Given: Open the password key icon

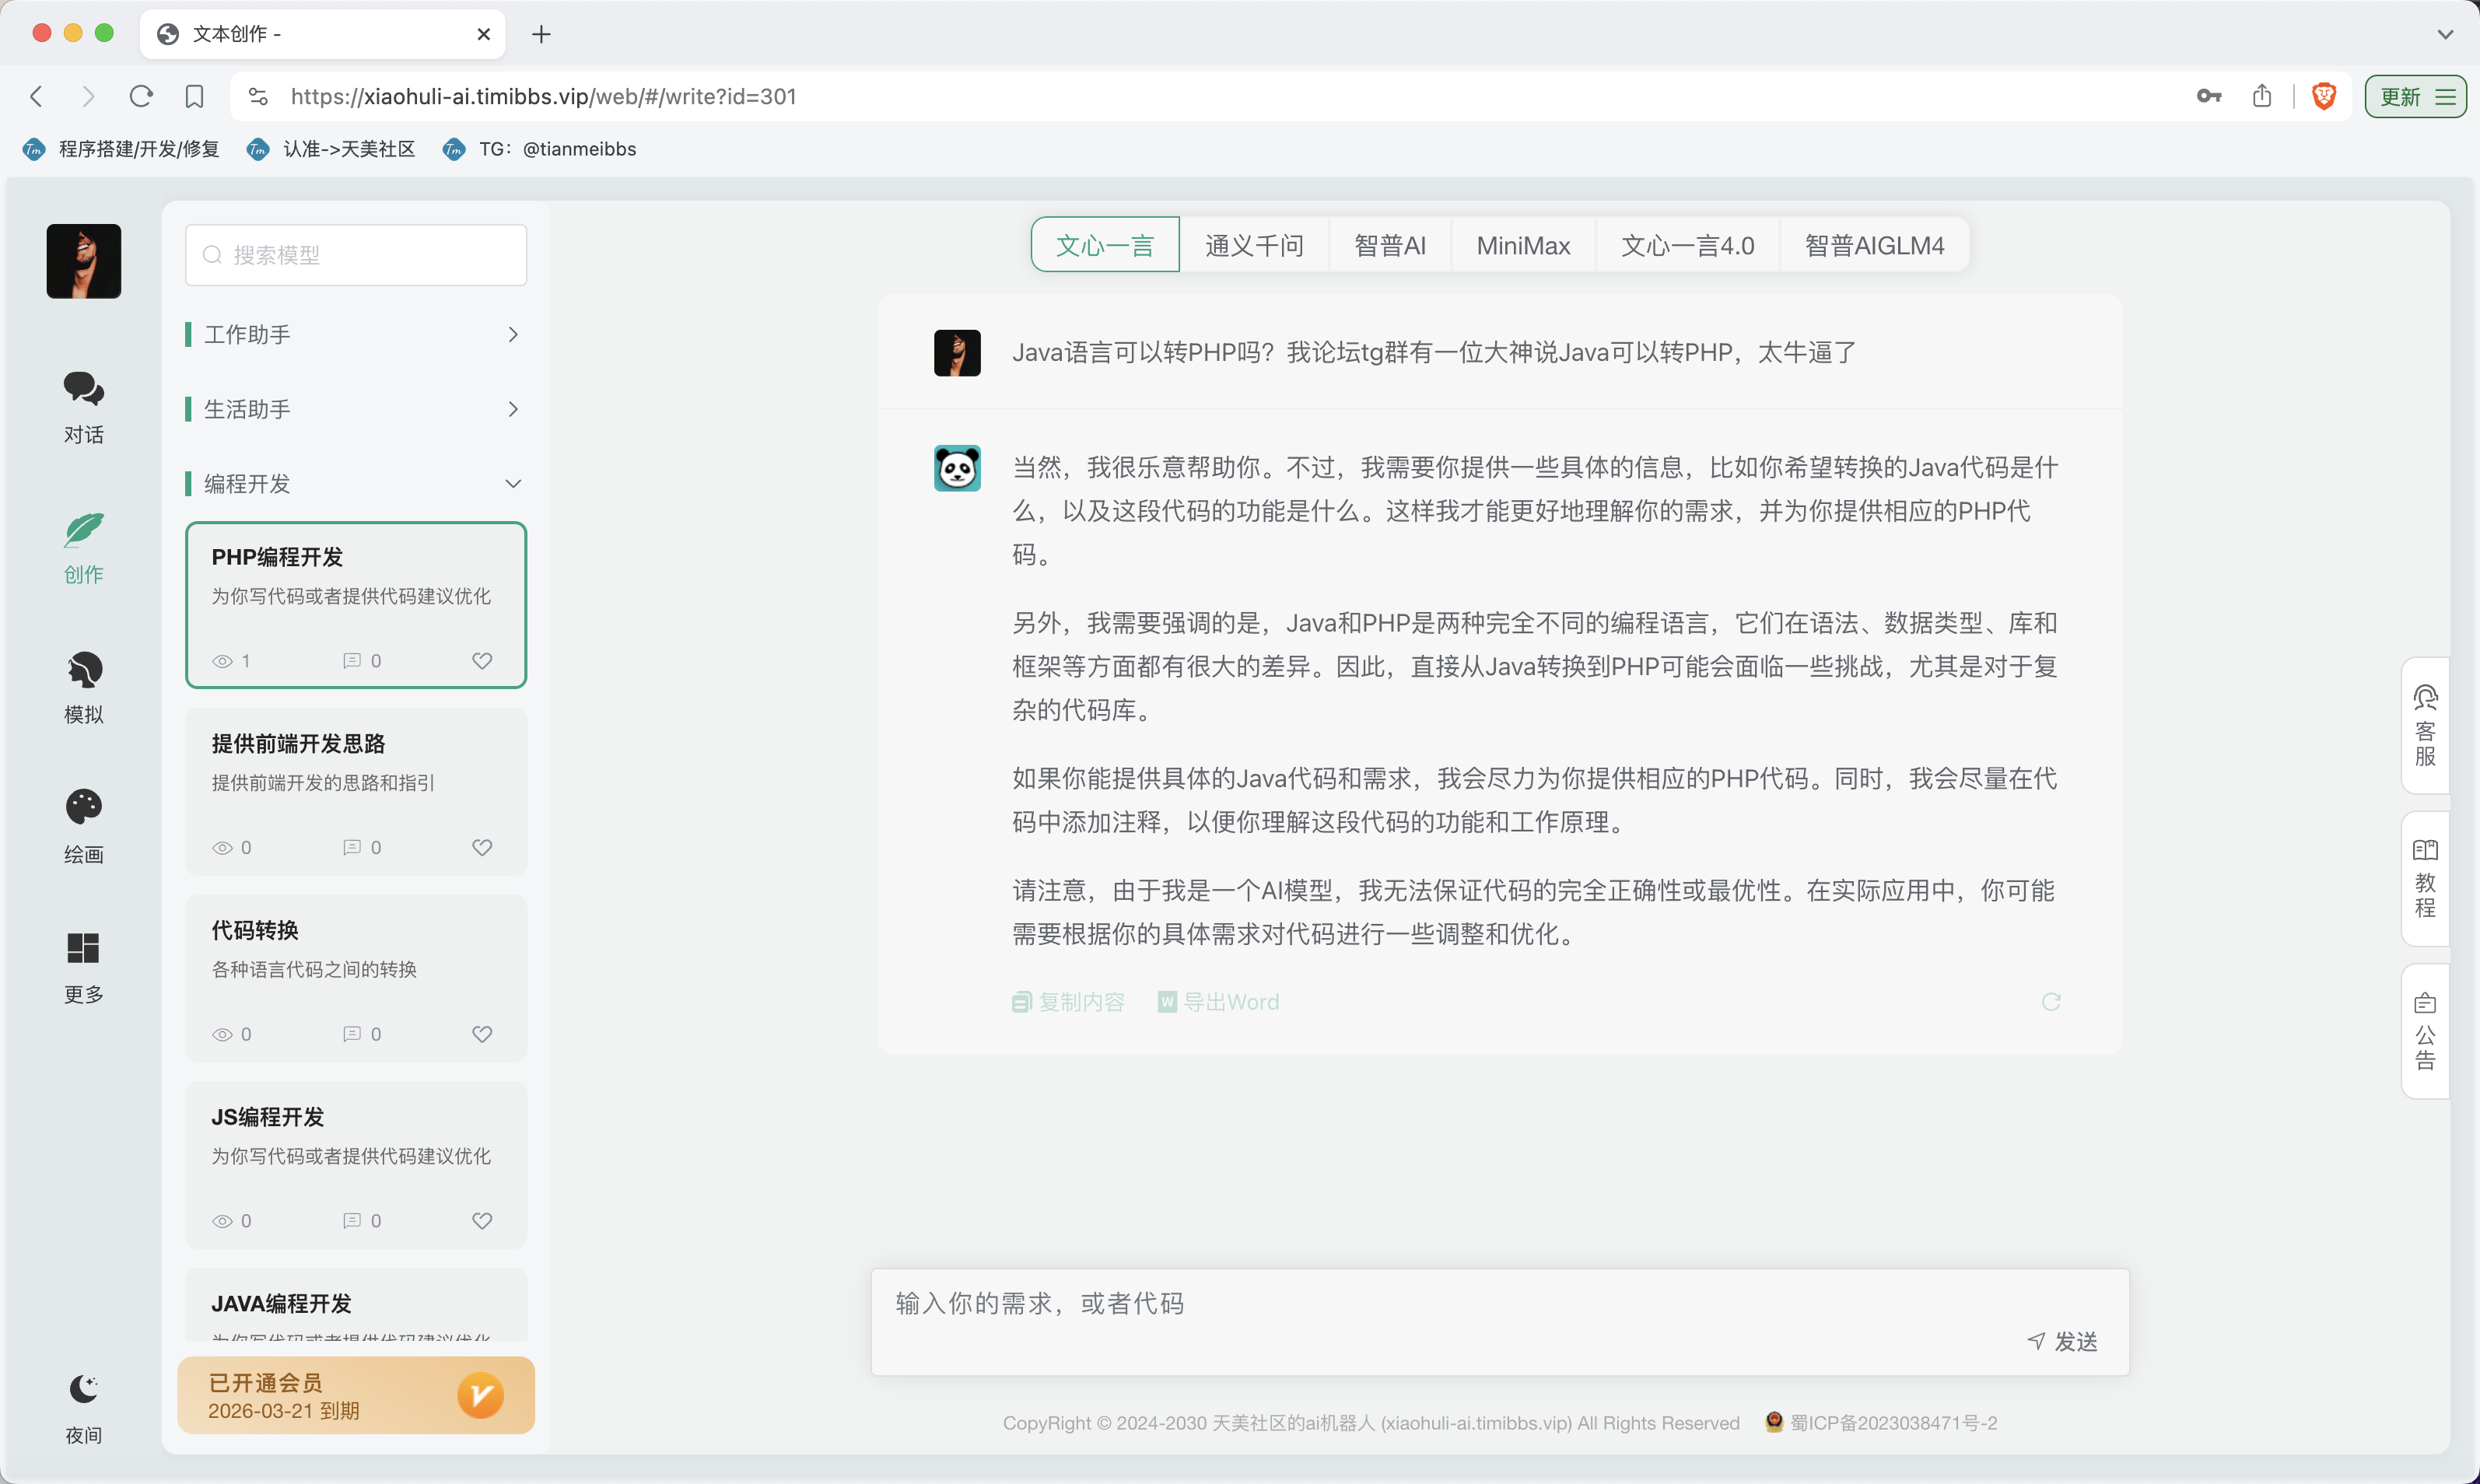Looking at the screenshot, I should (x=2209, y=96).
